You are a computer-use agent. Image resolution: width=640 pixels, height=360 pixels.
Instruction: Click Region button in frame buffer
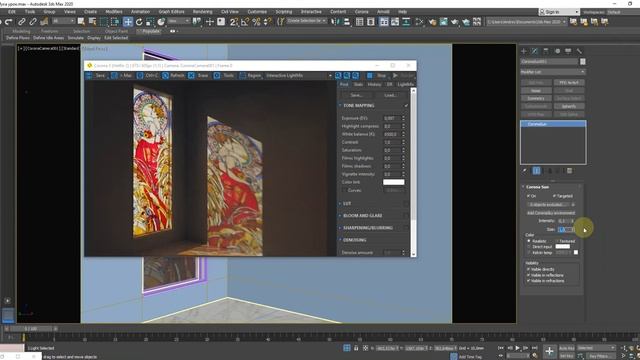[250, 76]
